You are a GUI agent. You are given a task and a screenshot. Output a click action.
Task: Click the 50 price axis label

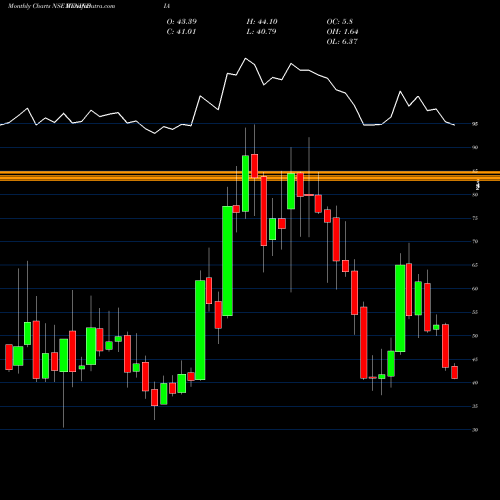click(x=475, y=336)
